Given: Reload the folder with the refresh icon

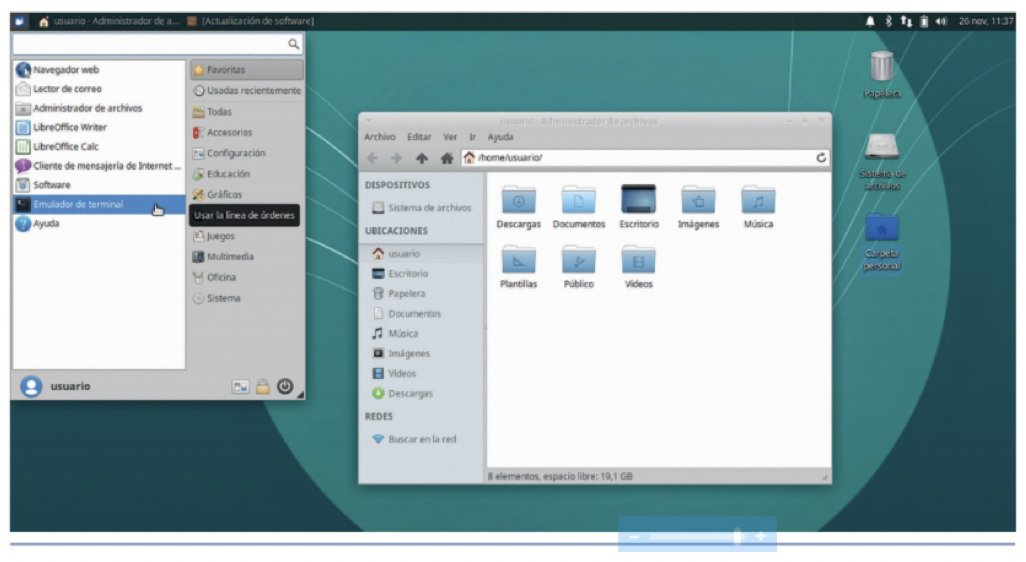Looking at the screenshot, I should pyautogui.click(x=821, y=158).
